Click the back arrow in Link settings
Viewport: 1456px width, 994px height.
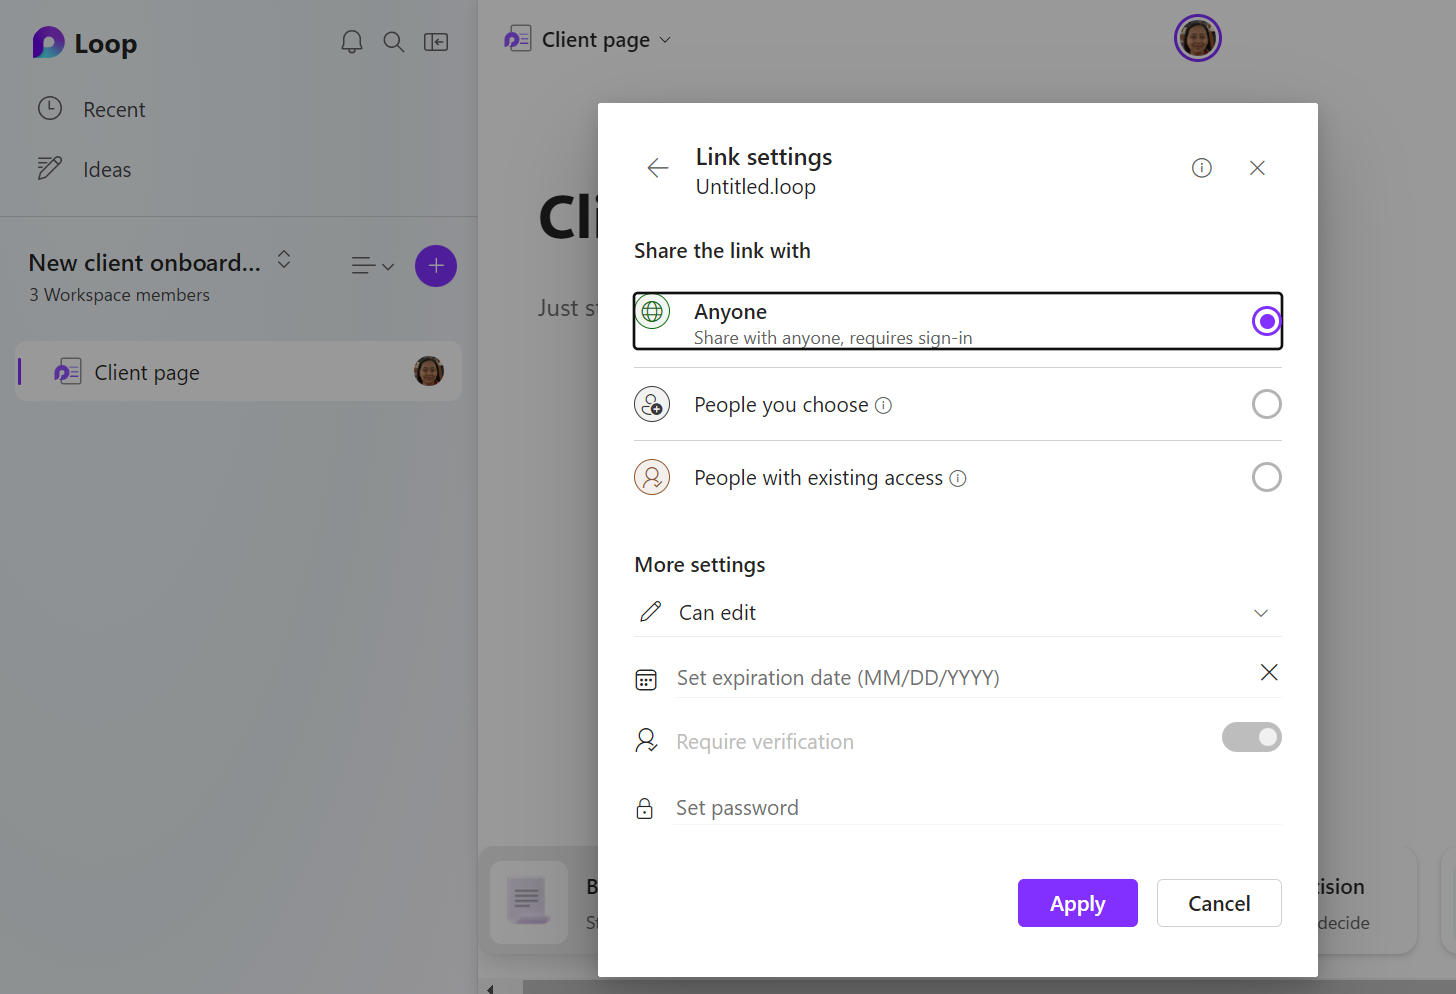click(658, 168)
